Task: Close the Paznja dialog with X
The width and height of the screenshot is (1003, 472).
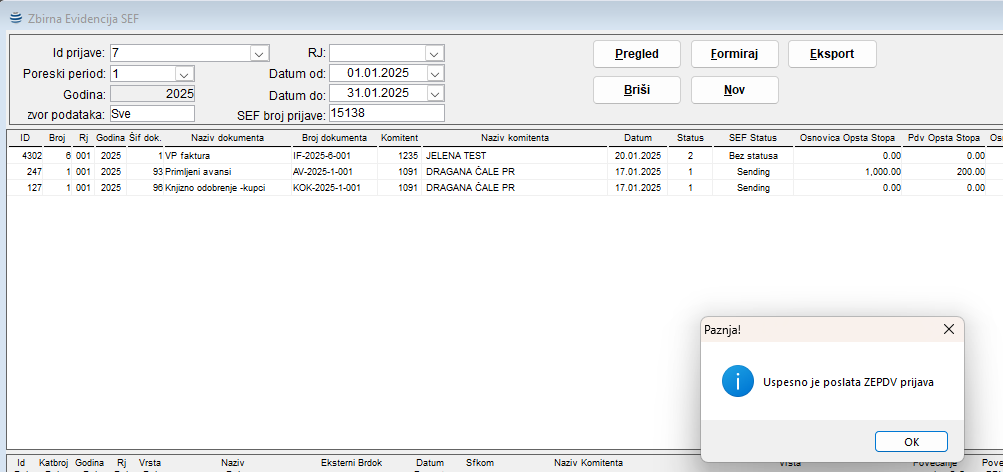Action: 948,329
